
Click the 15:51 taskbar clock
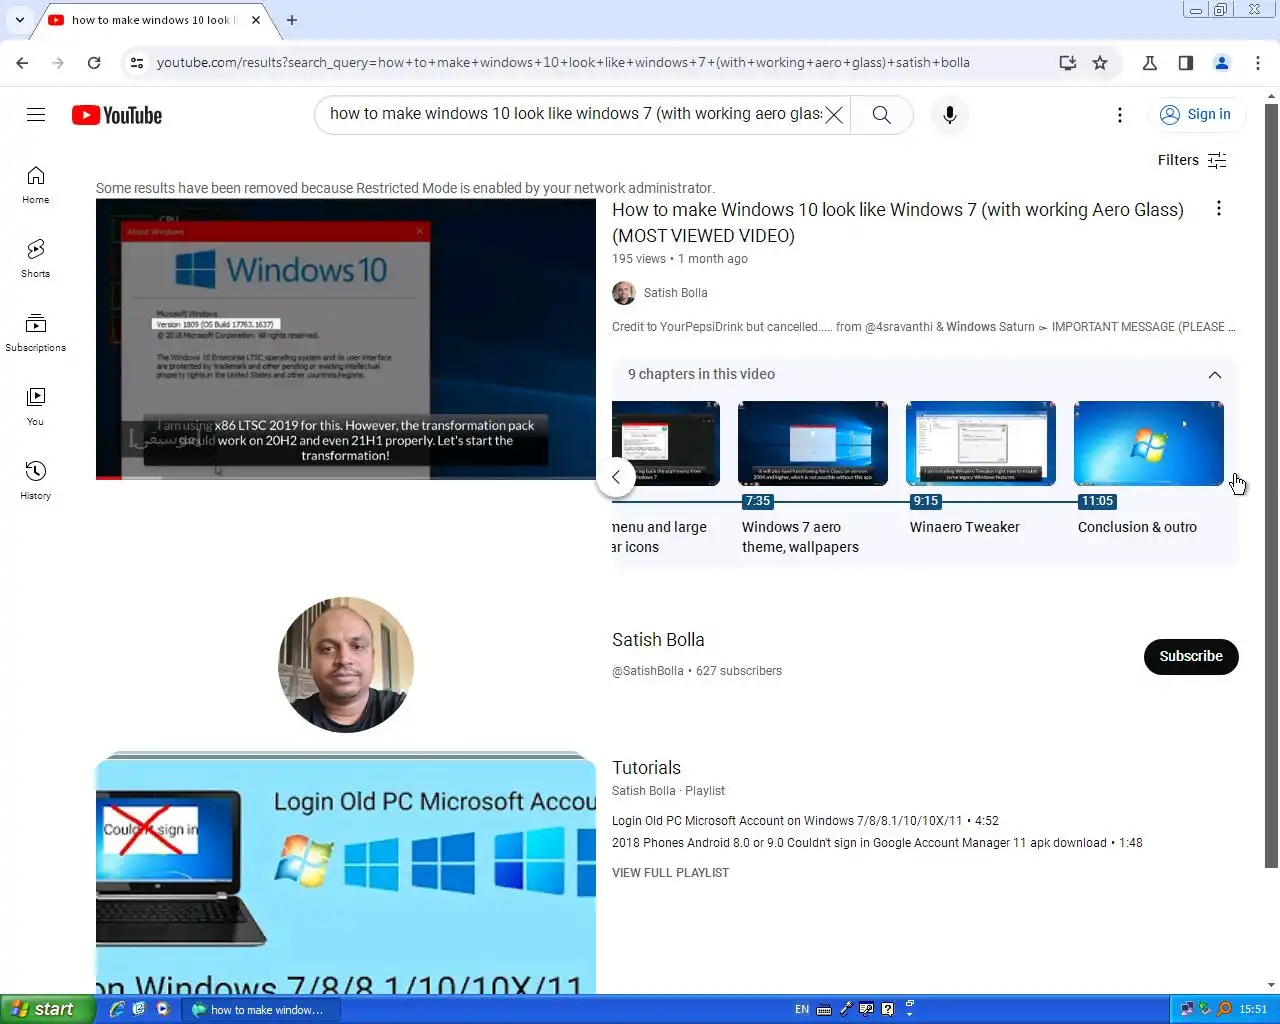[x=1252, y=1010]
